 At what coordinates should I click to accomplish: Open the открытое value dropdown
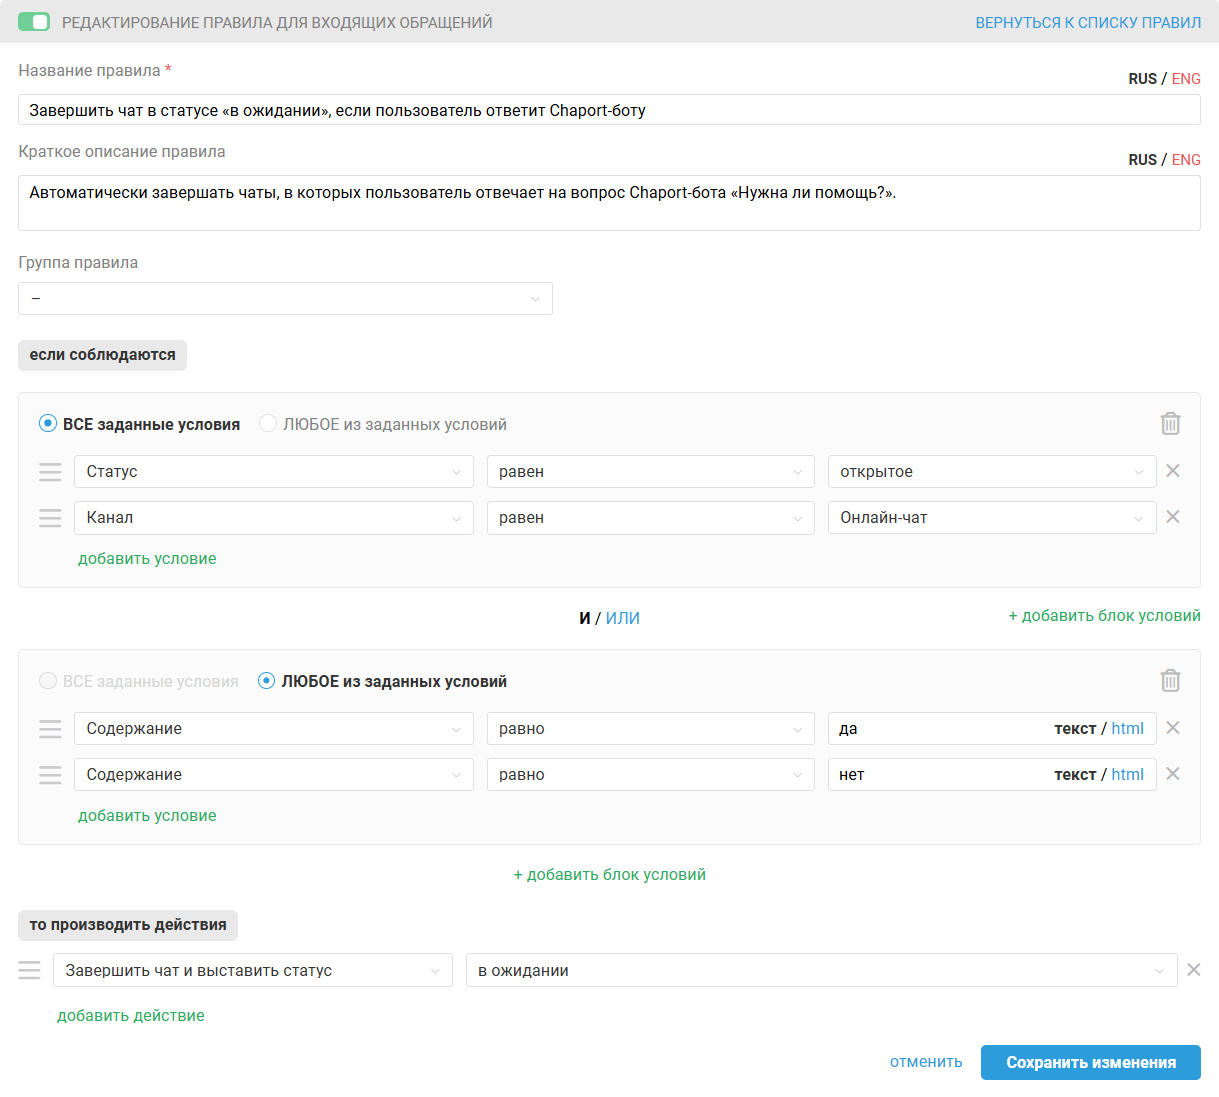[x=992, y=472]
